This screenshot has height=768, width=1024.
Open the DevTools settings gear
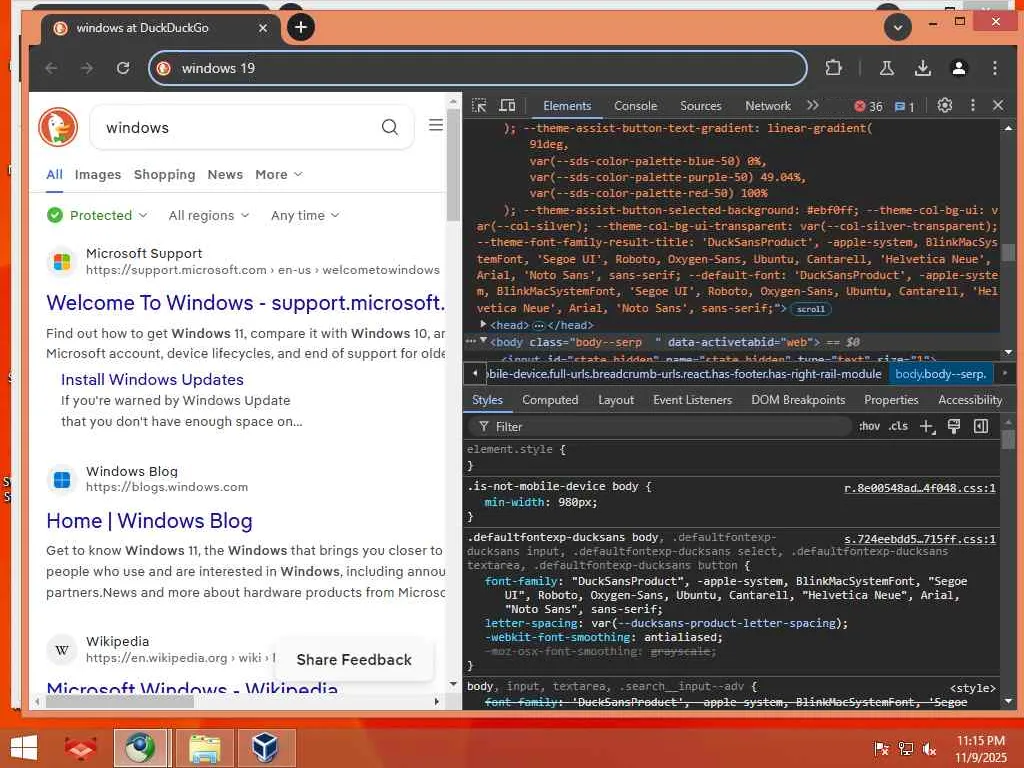pos(944,105)
